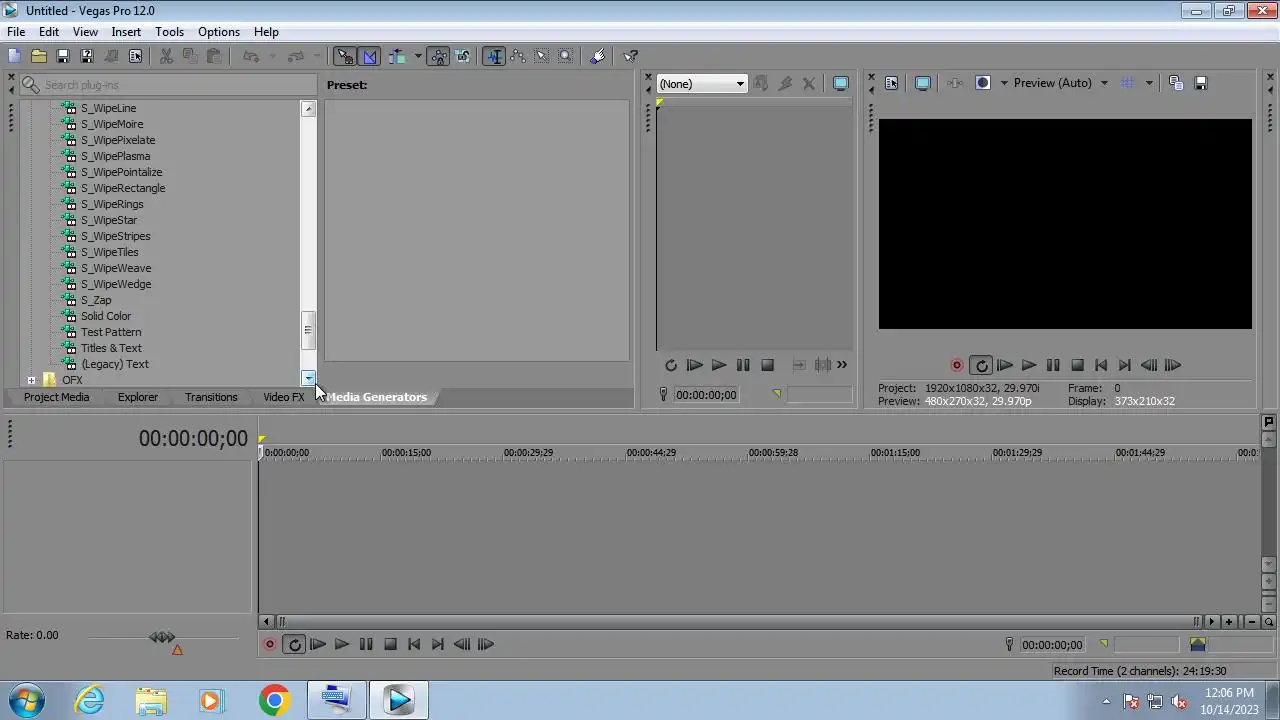
Task: Select the Envelope Edit tool
Action: [x=518, y=56]
